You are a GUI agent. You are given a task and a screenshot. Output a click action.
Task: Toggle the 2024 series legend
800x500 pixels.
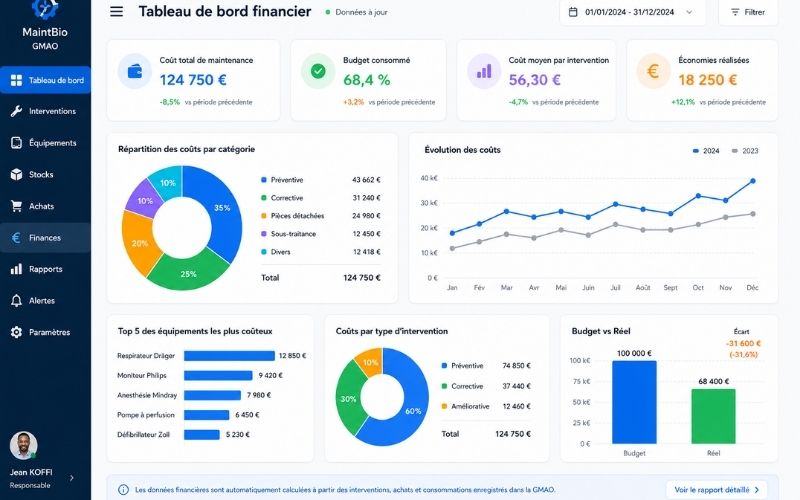click(706, 151)
